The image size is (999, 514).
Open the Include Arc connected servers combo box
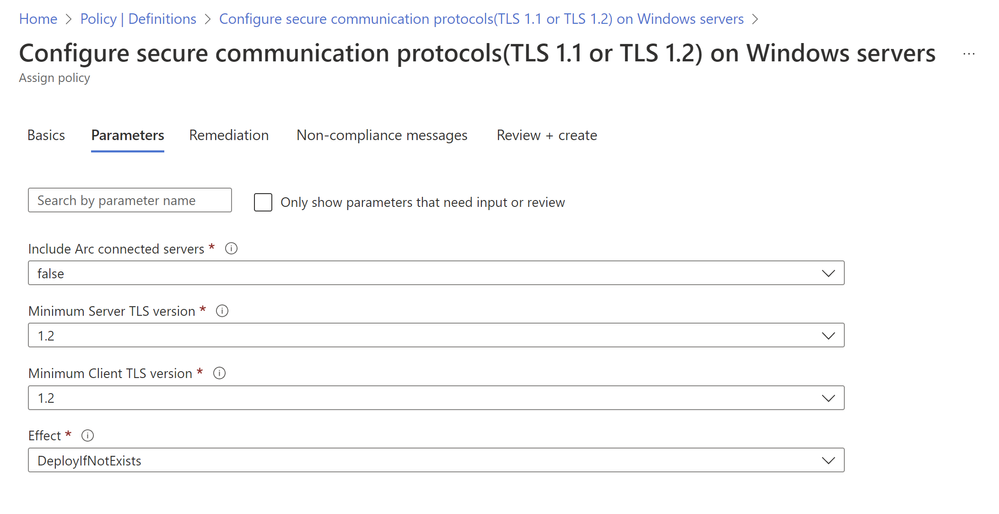pyautogui.click(x=436, y=273)
